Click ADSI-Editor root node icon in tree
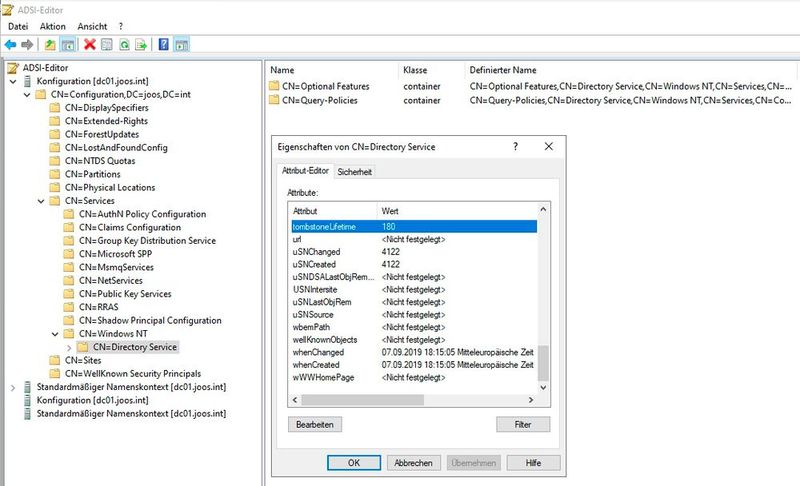 click(x=13, y=68)
